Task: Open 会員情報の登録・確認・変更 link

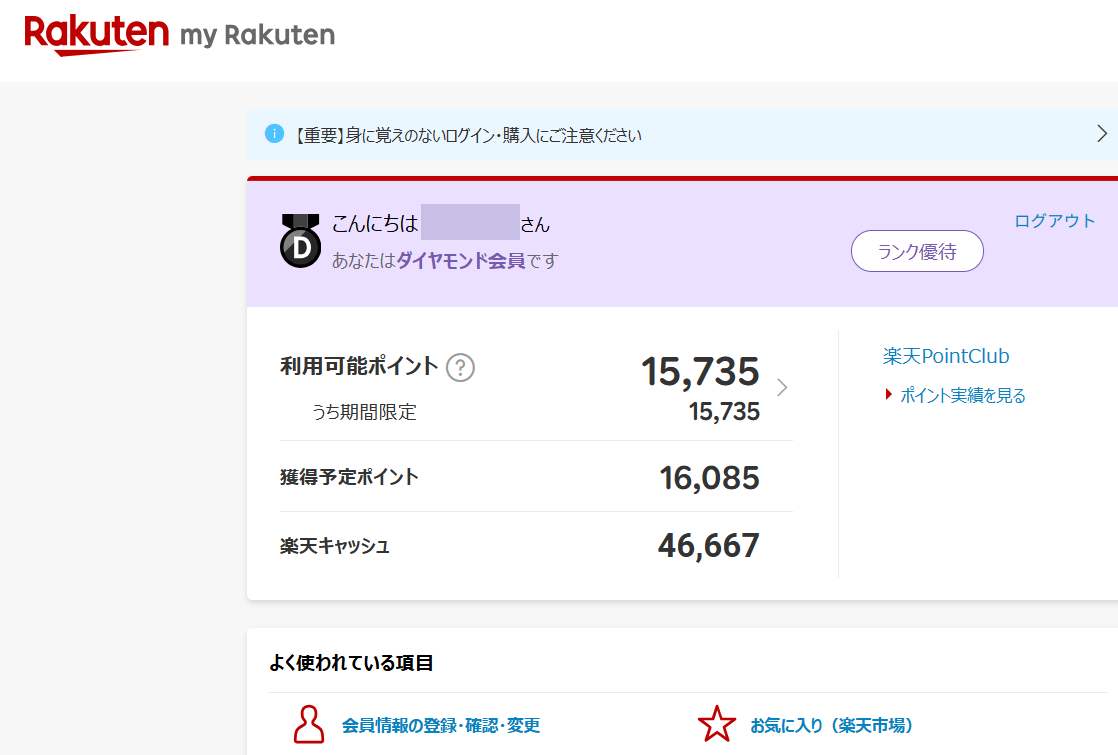Action: (x=441, y=726)
